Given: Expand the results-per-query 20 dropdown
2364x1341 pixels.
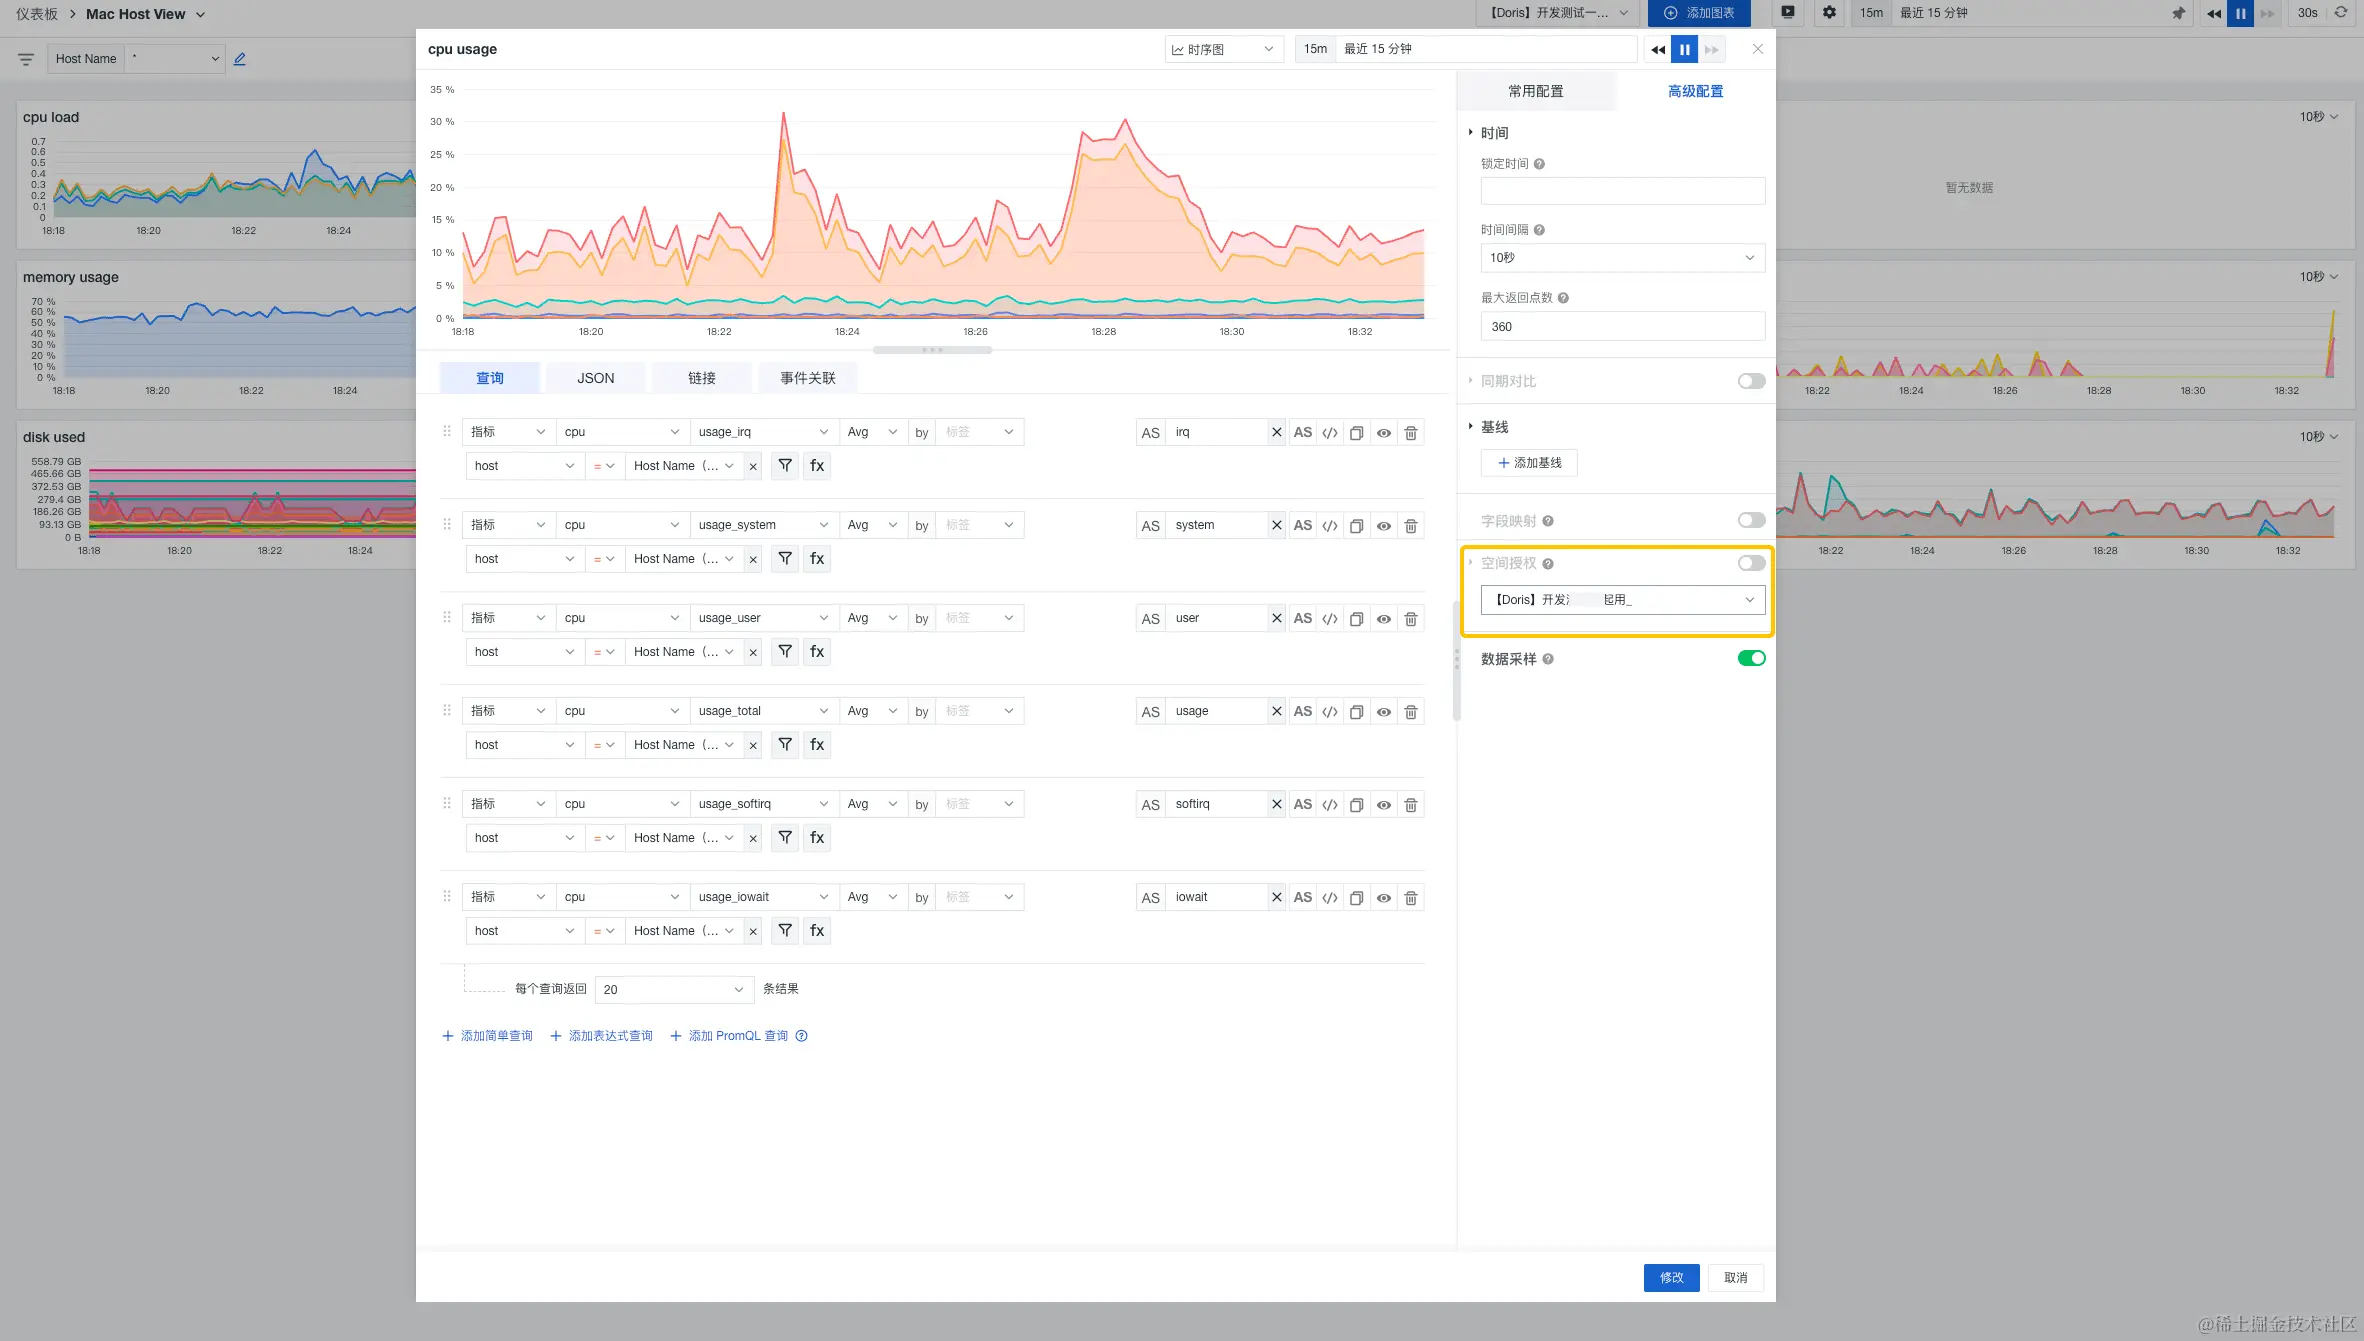Looking at the screenshot, I should (673, 990).
